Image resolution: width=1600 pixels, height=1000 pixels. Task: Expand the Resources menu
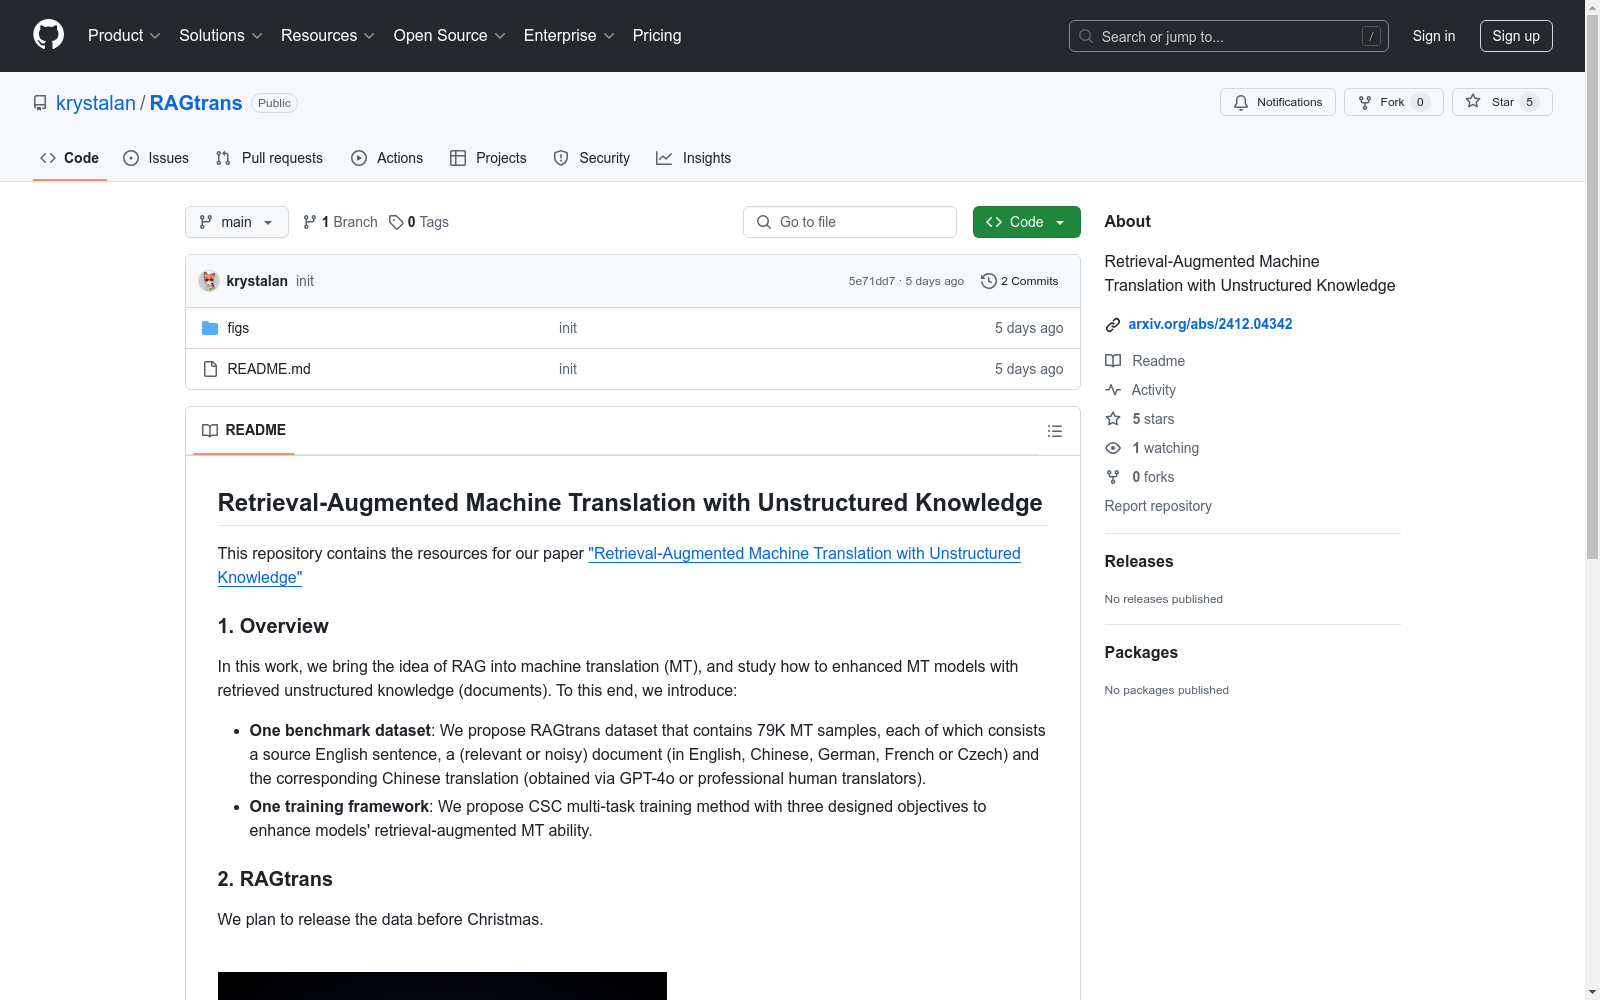pyautogui.click(x=328, y=36)
